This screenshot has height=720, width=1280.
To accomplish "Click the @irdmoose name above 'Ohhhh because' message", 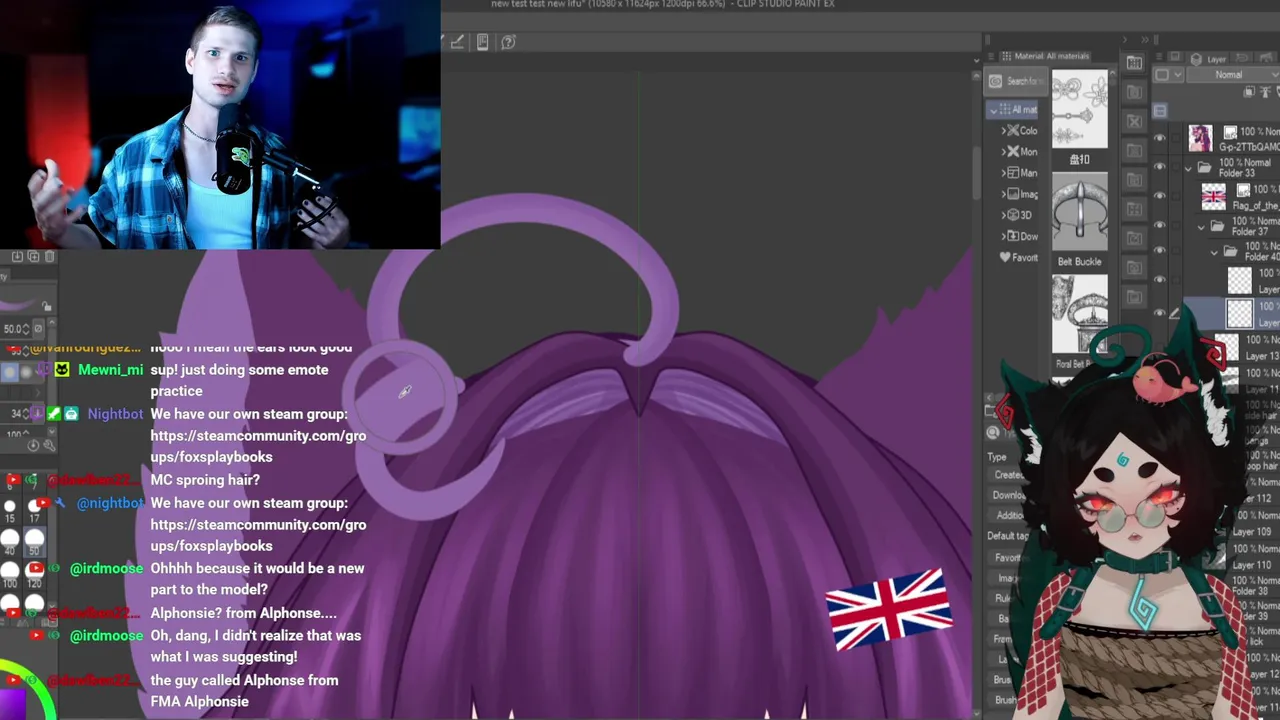I will (106, 569).
